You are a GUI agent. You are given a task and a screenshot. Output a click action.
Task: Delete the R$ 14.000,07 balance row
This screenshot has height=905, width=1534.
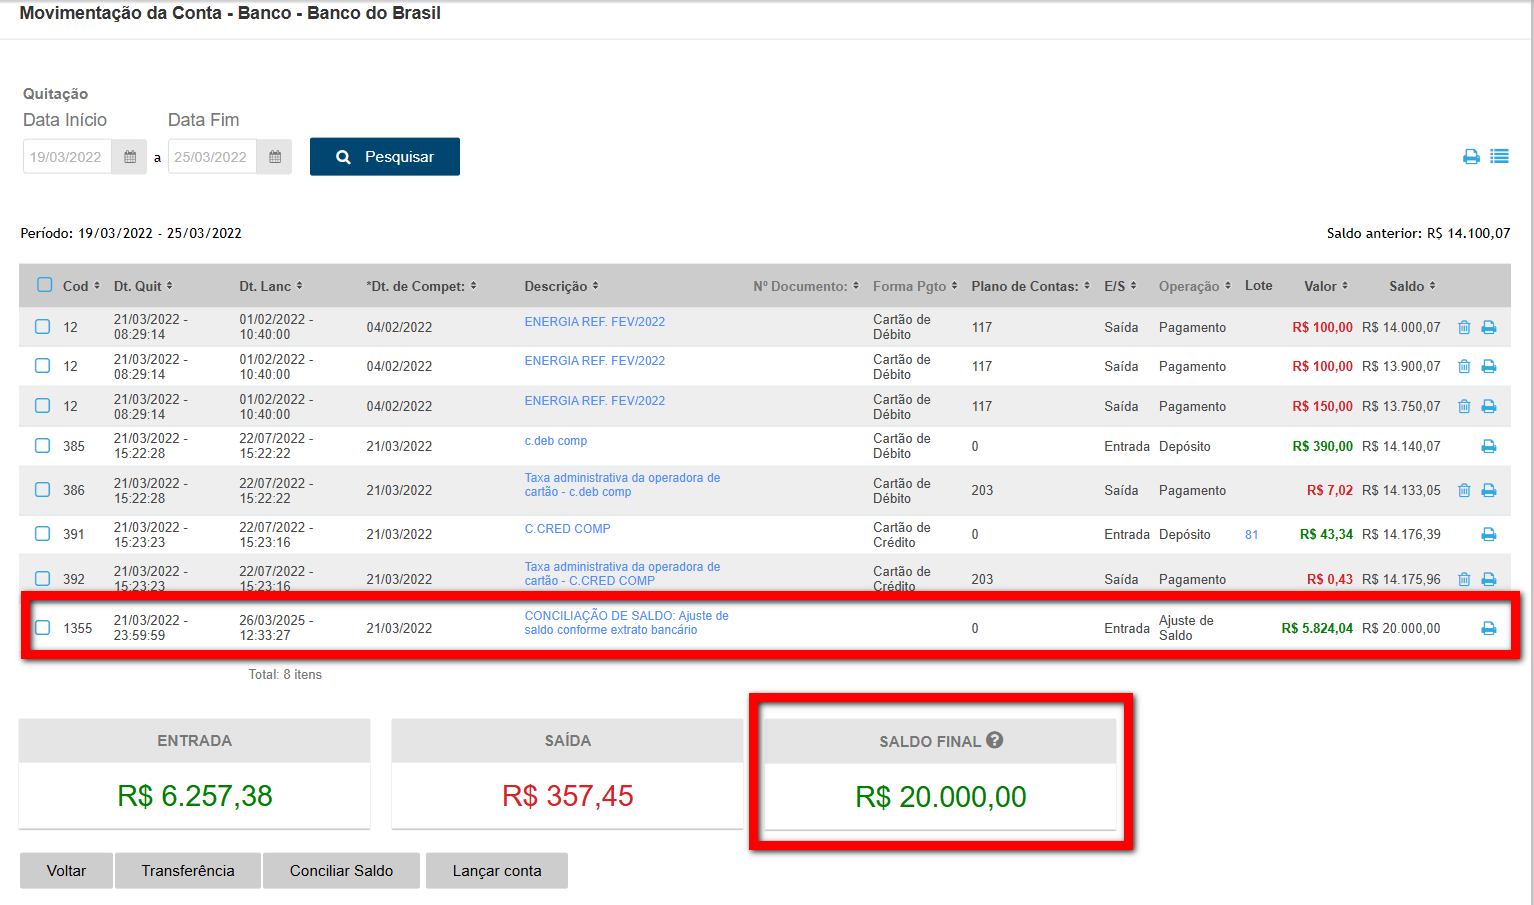click(x=1464, y=327)
